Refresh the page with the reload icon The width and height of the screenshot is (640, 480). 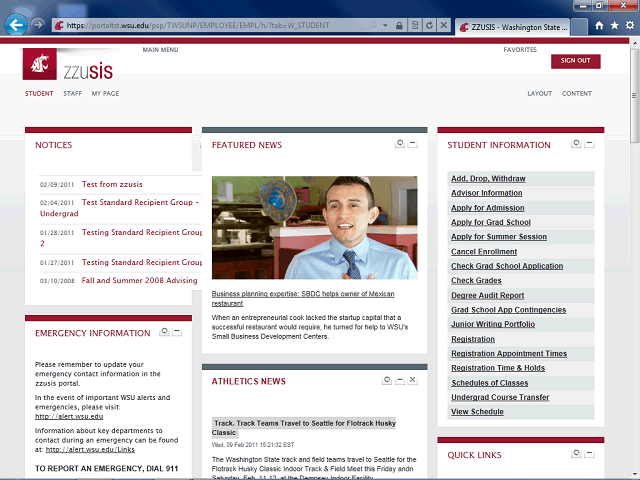click(429, 25)
